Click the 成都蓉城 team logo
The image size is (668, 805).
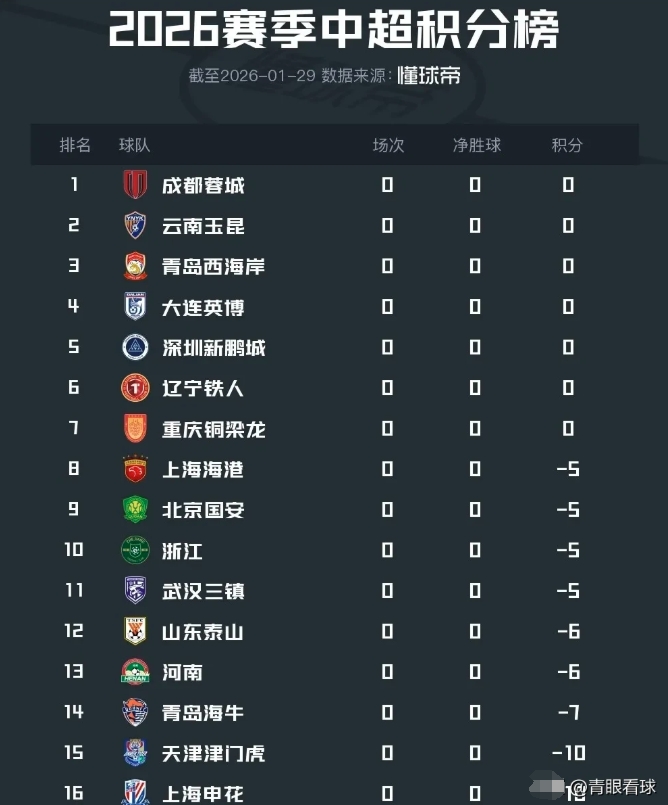[135, 185]
